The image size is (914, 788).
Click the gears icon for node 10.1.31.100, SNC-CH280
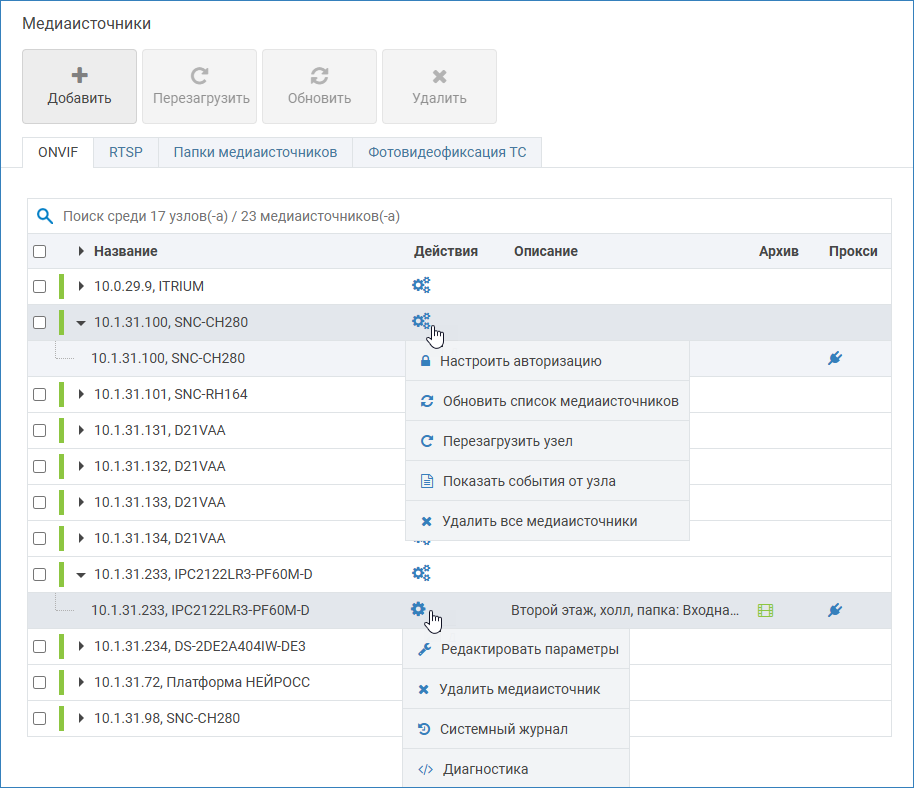[x=421, y=322]
